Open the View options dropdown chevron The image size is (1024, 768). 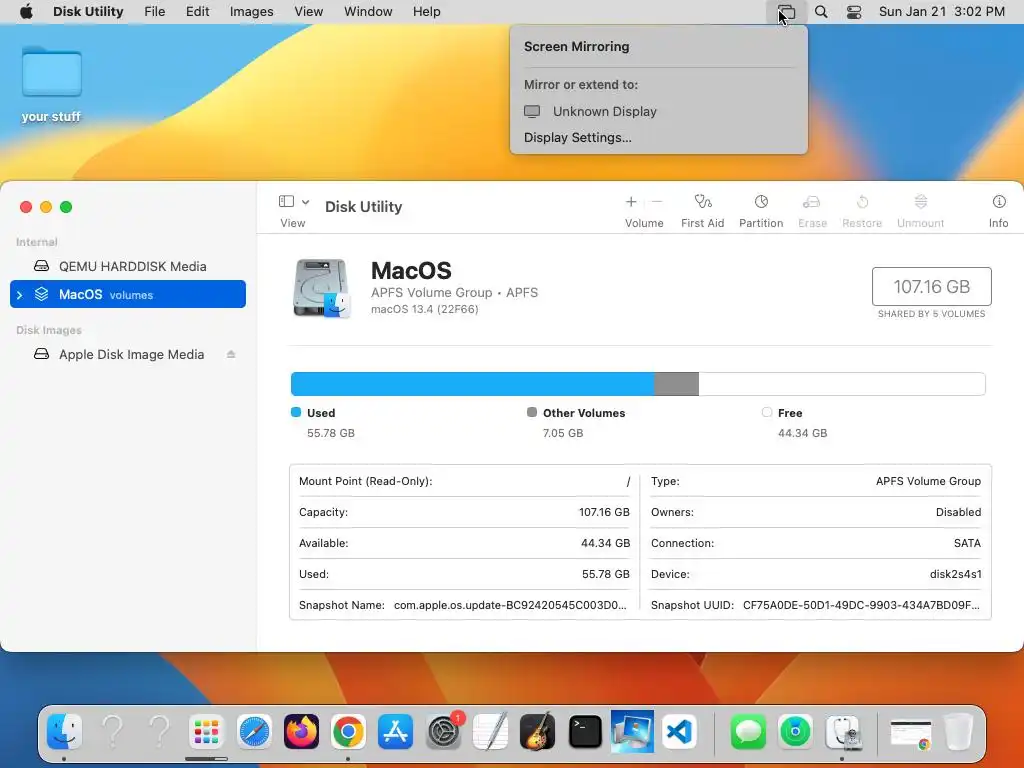pyautogui.click(x=306, y=202)
